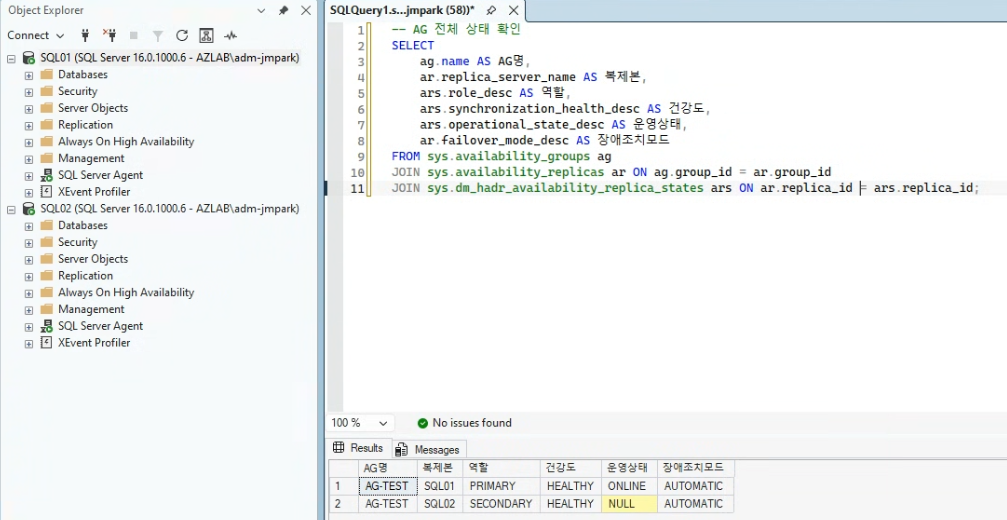Select the yellow NULL cell

click(x=629, y=504)
